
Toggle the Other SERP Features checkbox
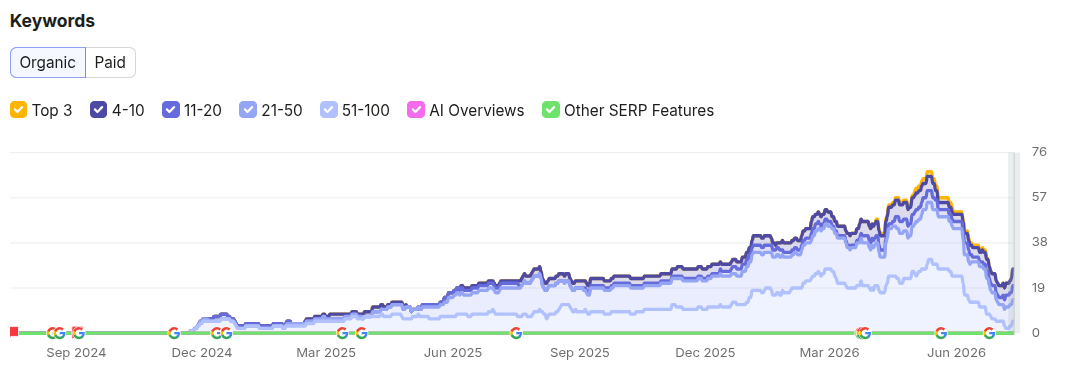550,110
